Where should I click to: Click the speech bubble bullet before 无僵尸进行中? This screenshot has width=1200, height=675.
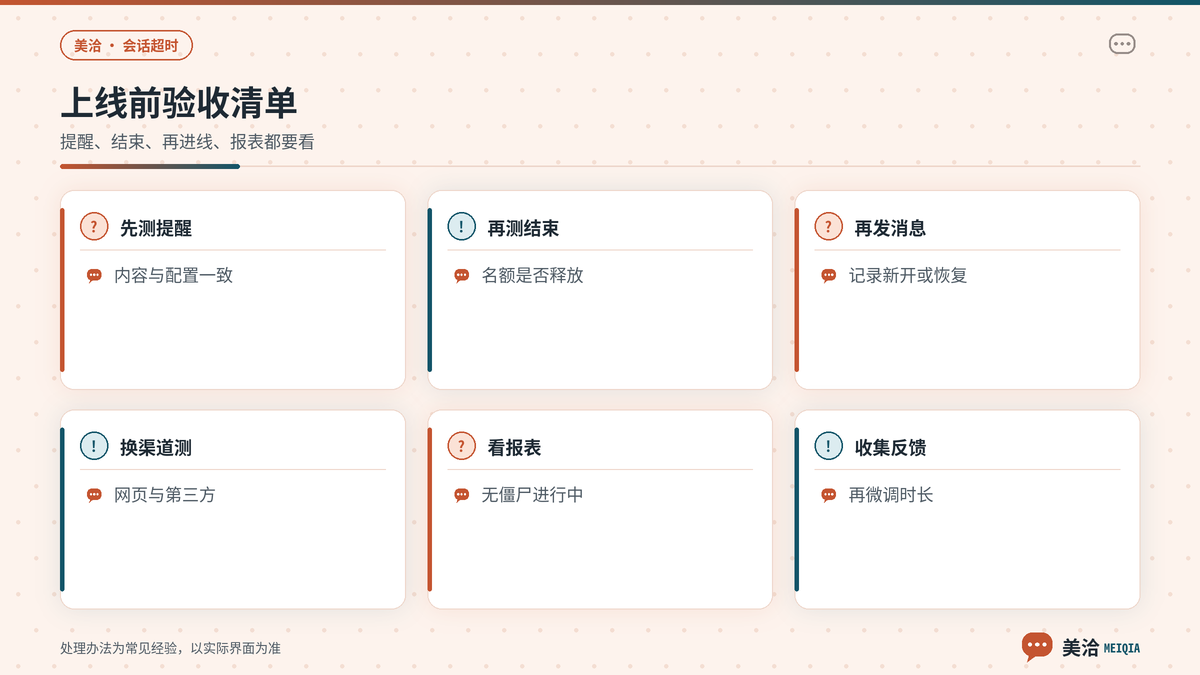[x=461, y=495]
